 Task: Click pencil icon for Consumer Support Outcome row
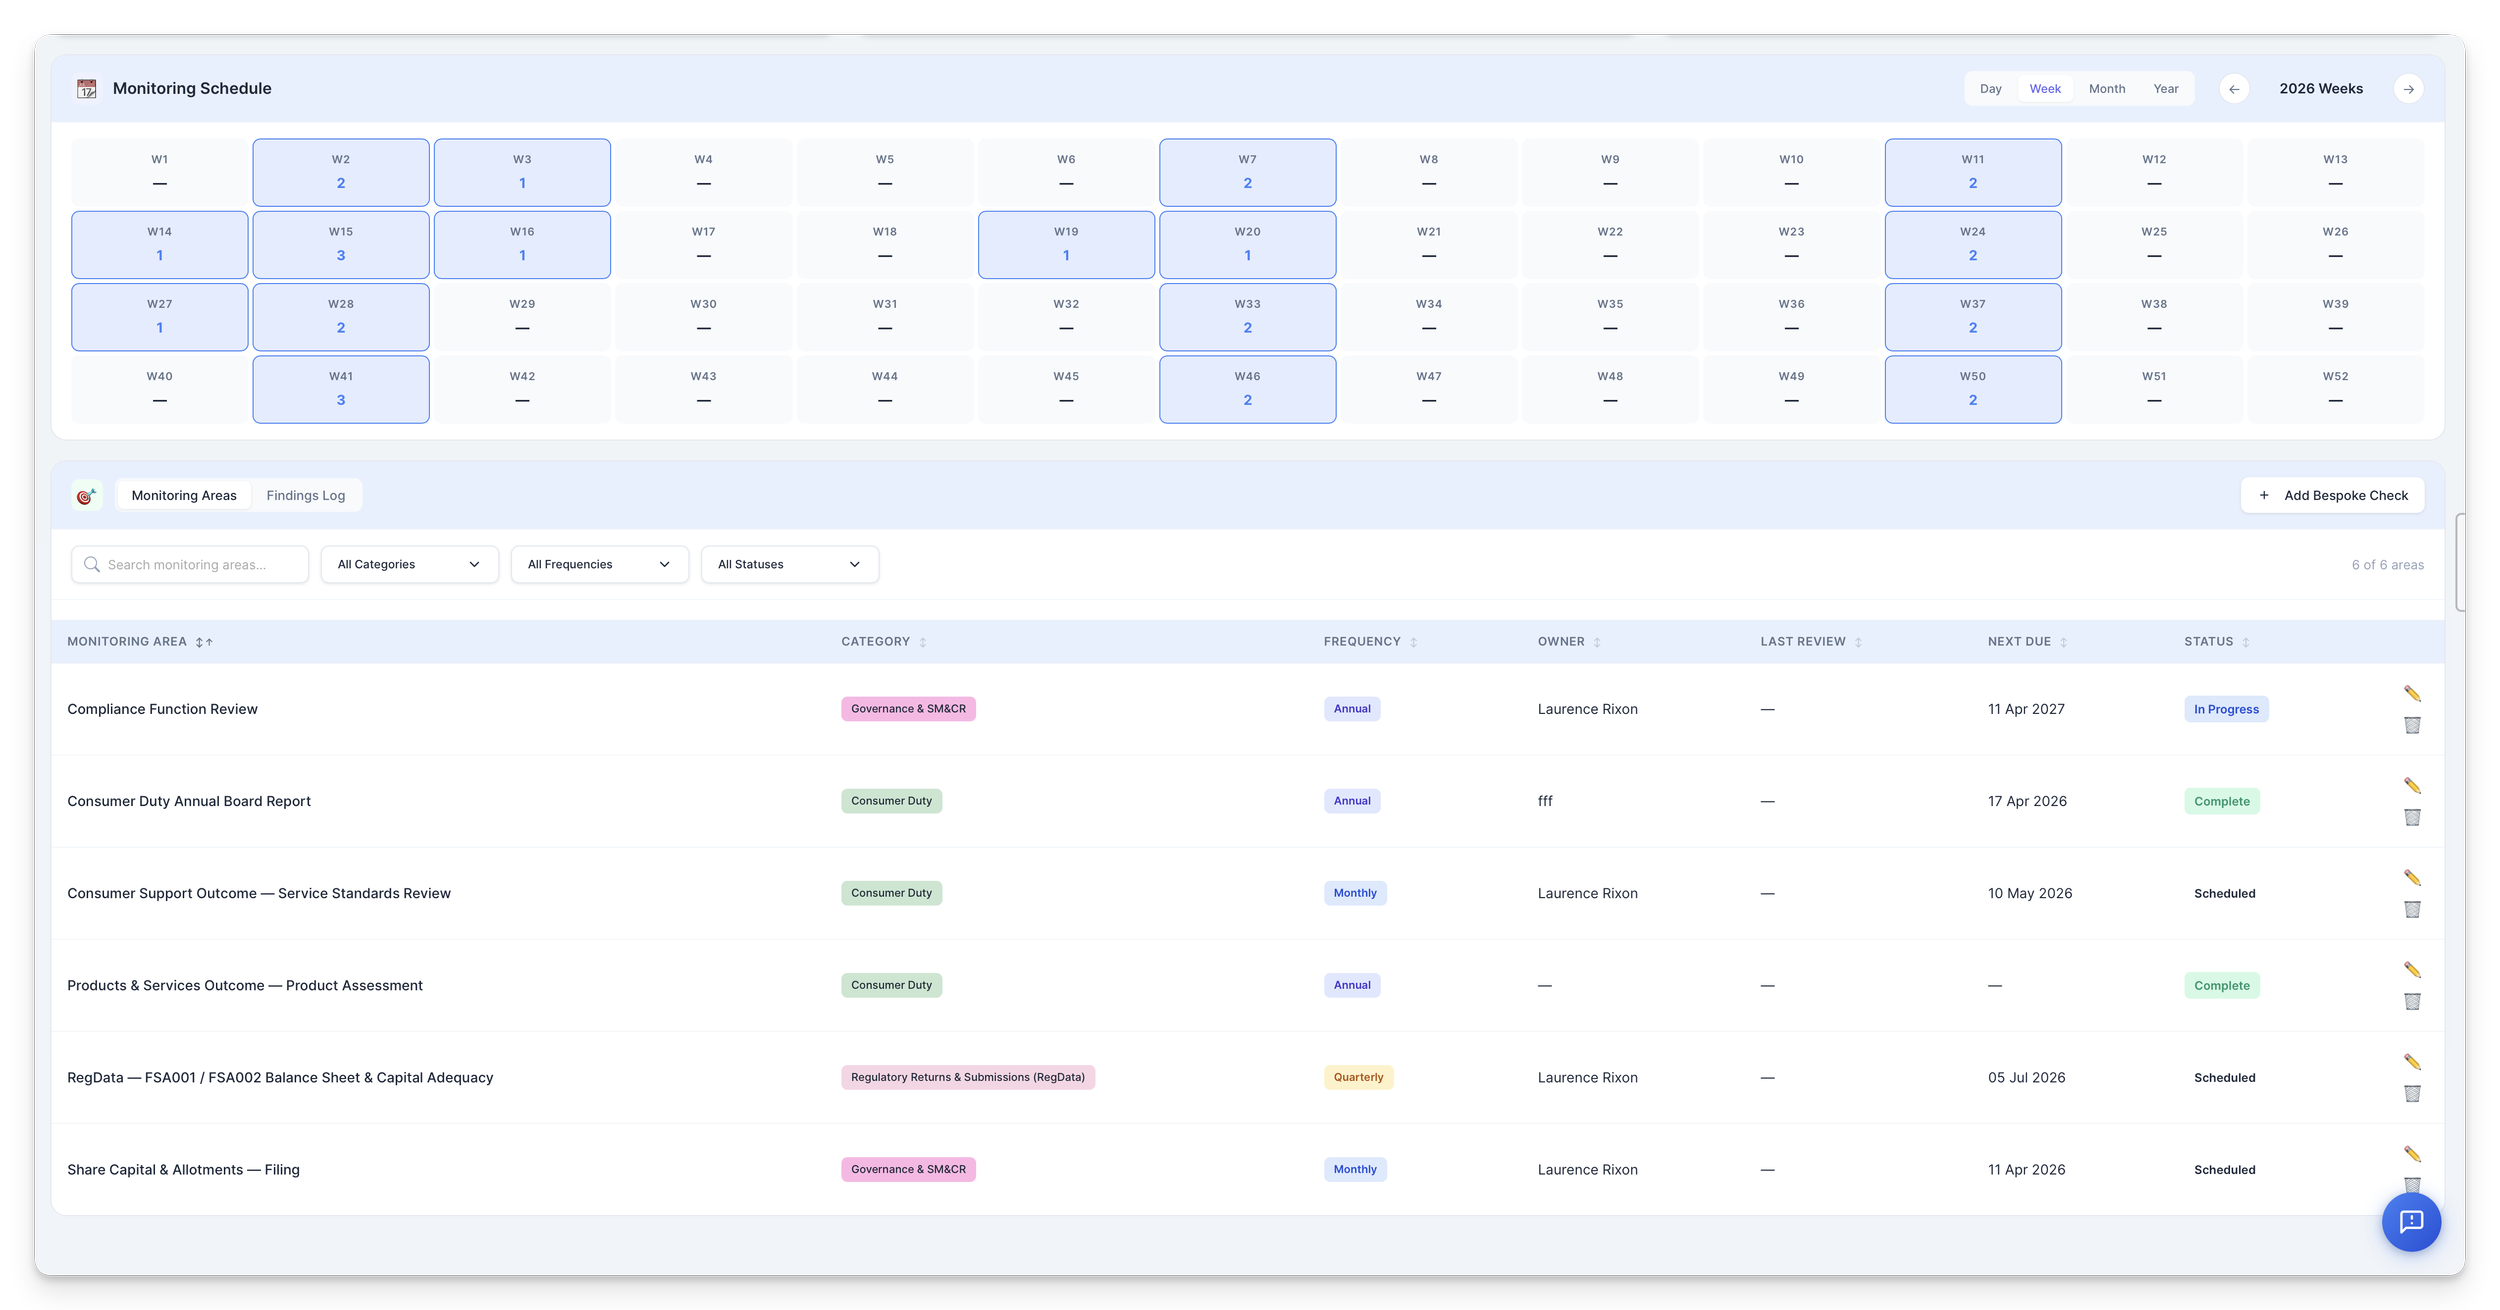(2411, 878)
